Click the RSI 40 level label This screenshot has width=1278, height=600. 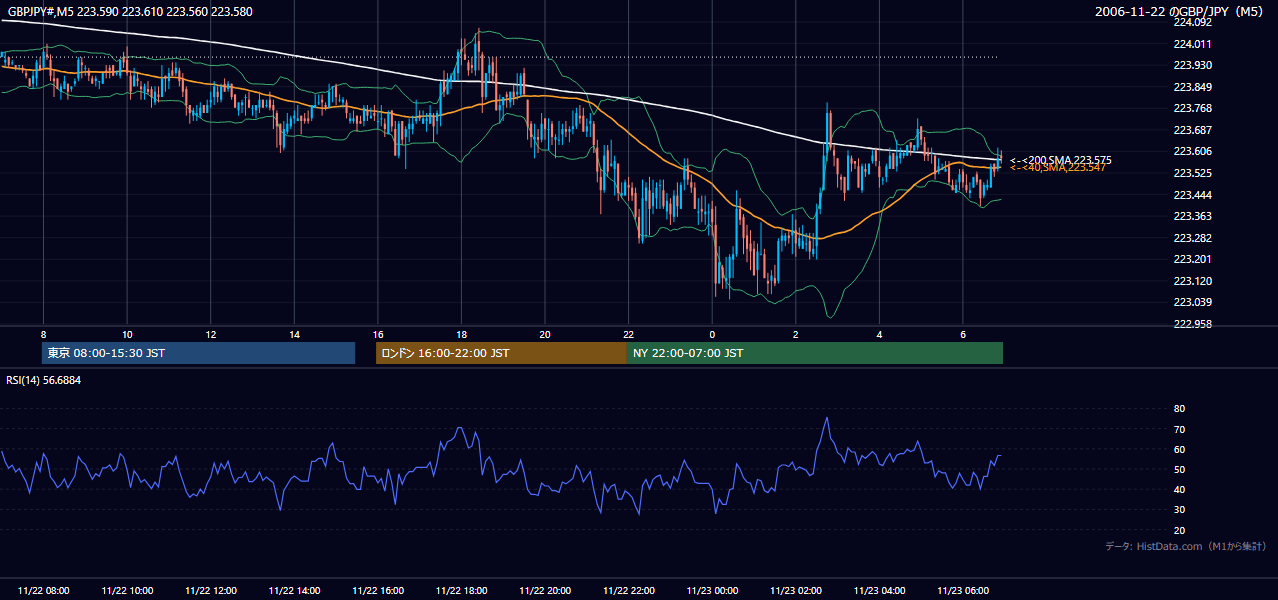(1179, 489)
